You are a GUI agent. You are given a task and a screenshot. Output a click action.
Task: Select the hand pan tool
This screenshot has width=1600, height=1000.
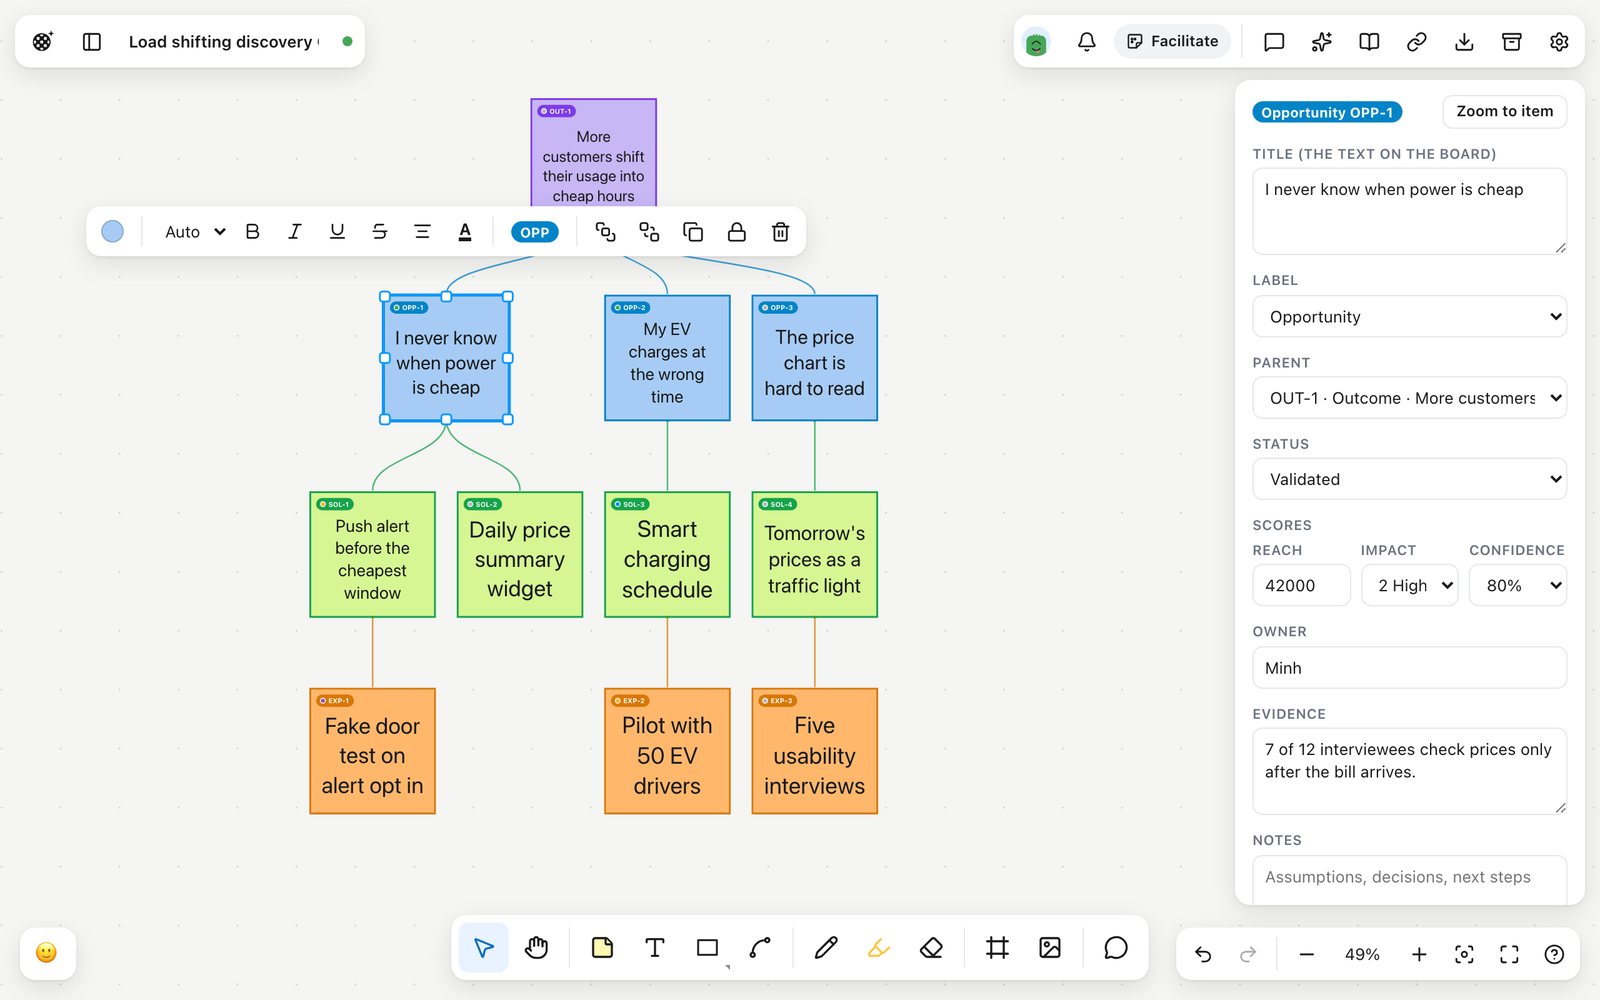[x=537, y=948]
